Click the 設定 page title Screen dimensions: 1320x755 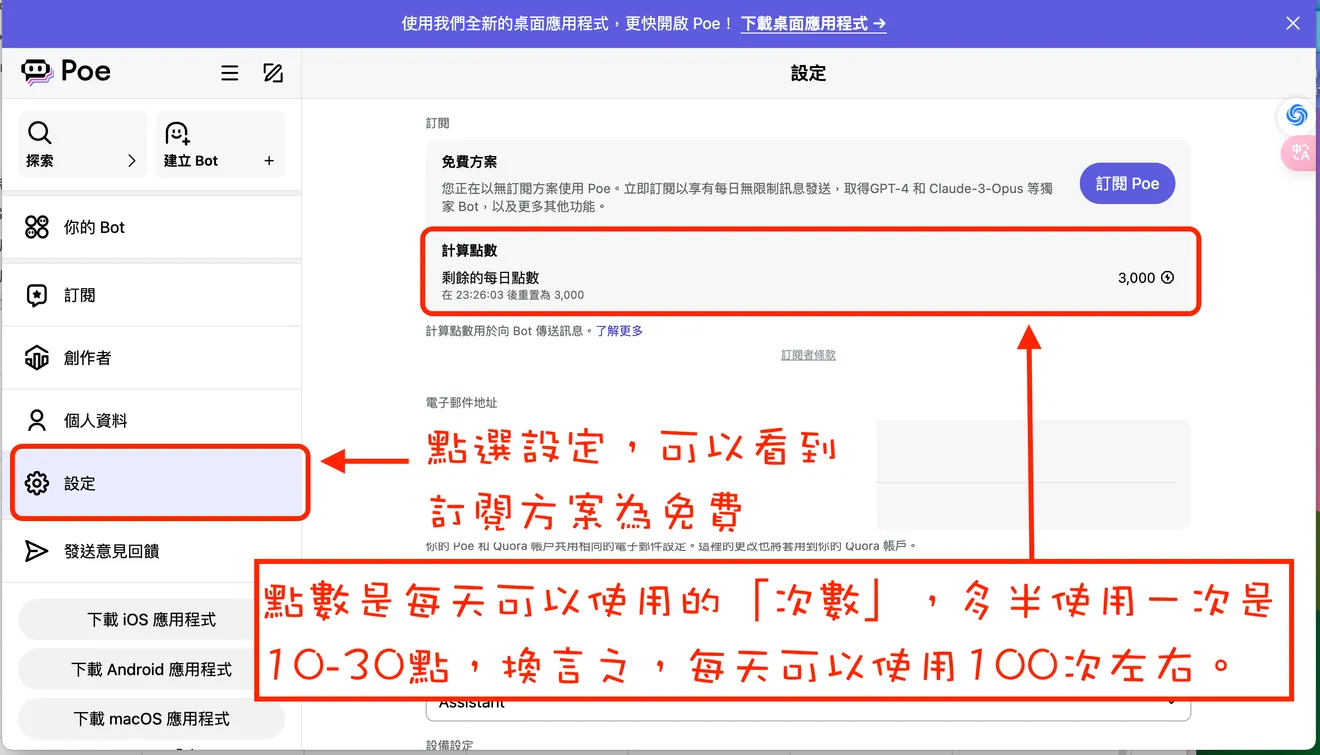[808, 73]
